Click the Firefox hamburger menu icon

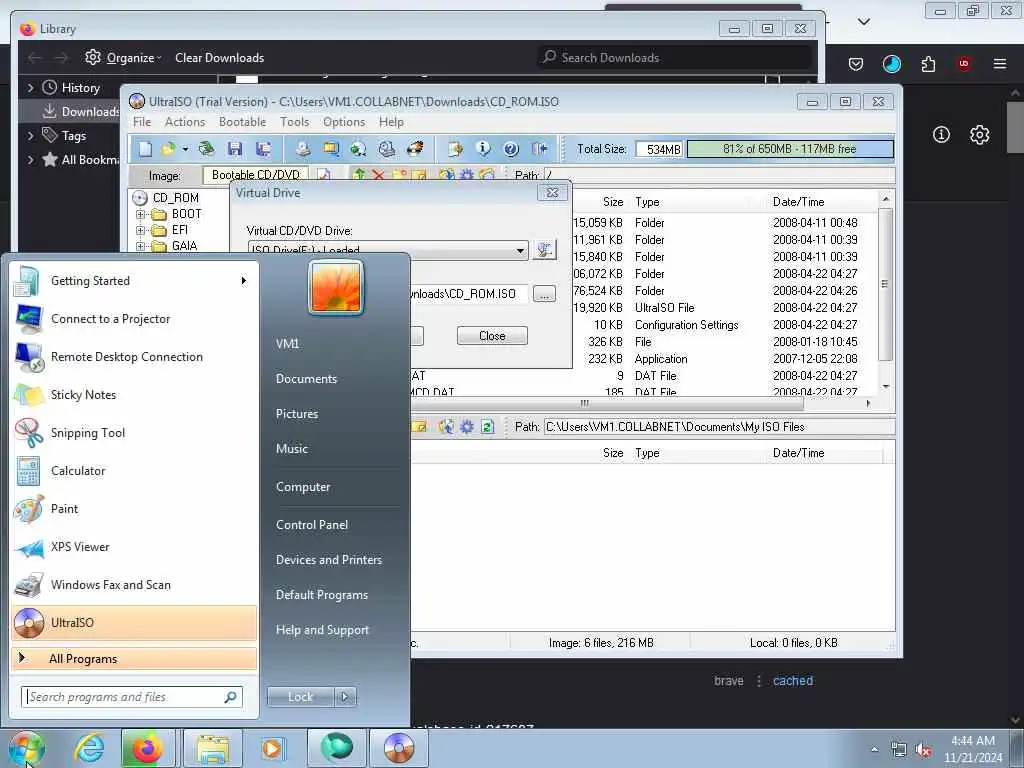tap(1000, 64)
